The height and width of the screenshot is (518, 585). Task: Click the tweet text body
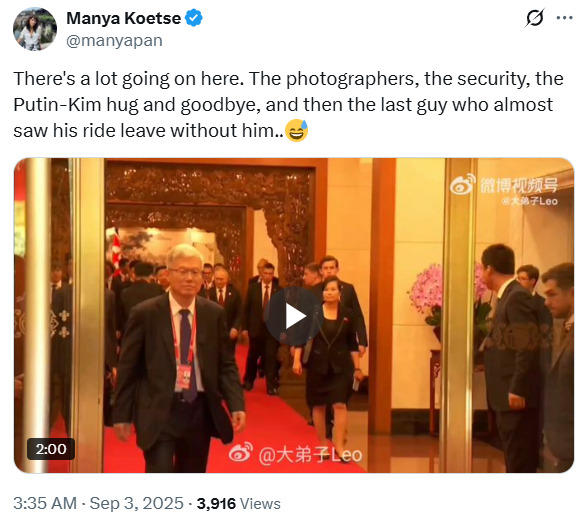tap(288, 105)
